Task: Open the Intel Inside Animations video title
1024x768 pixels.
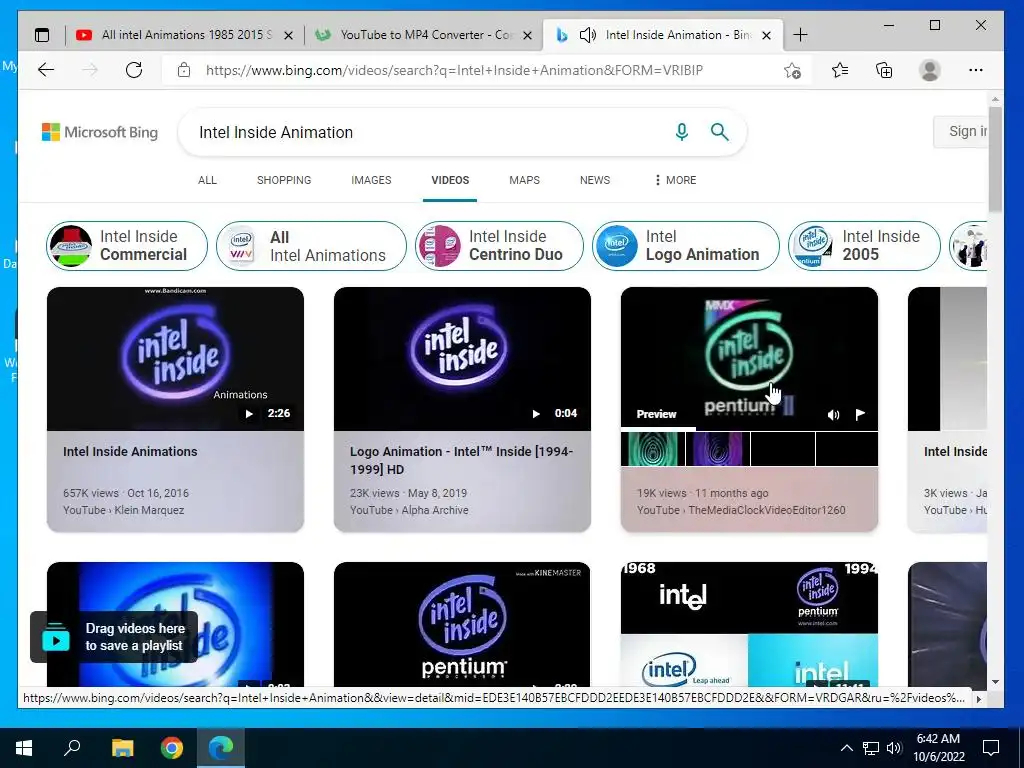Action: [130, 451]
